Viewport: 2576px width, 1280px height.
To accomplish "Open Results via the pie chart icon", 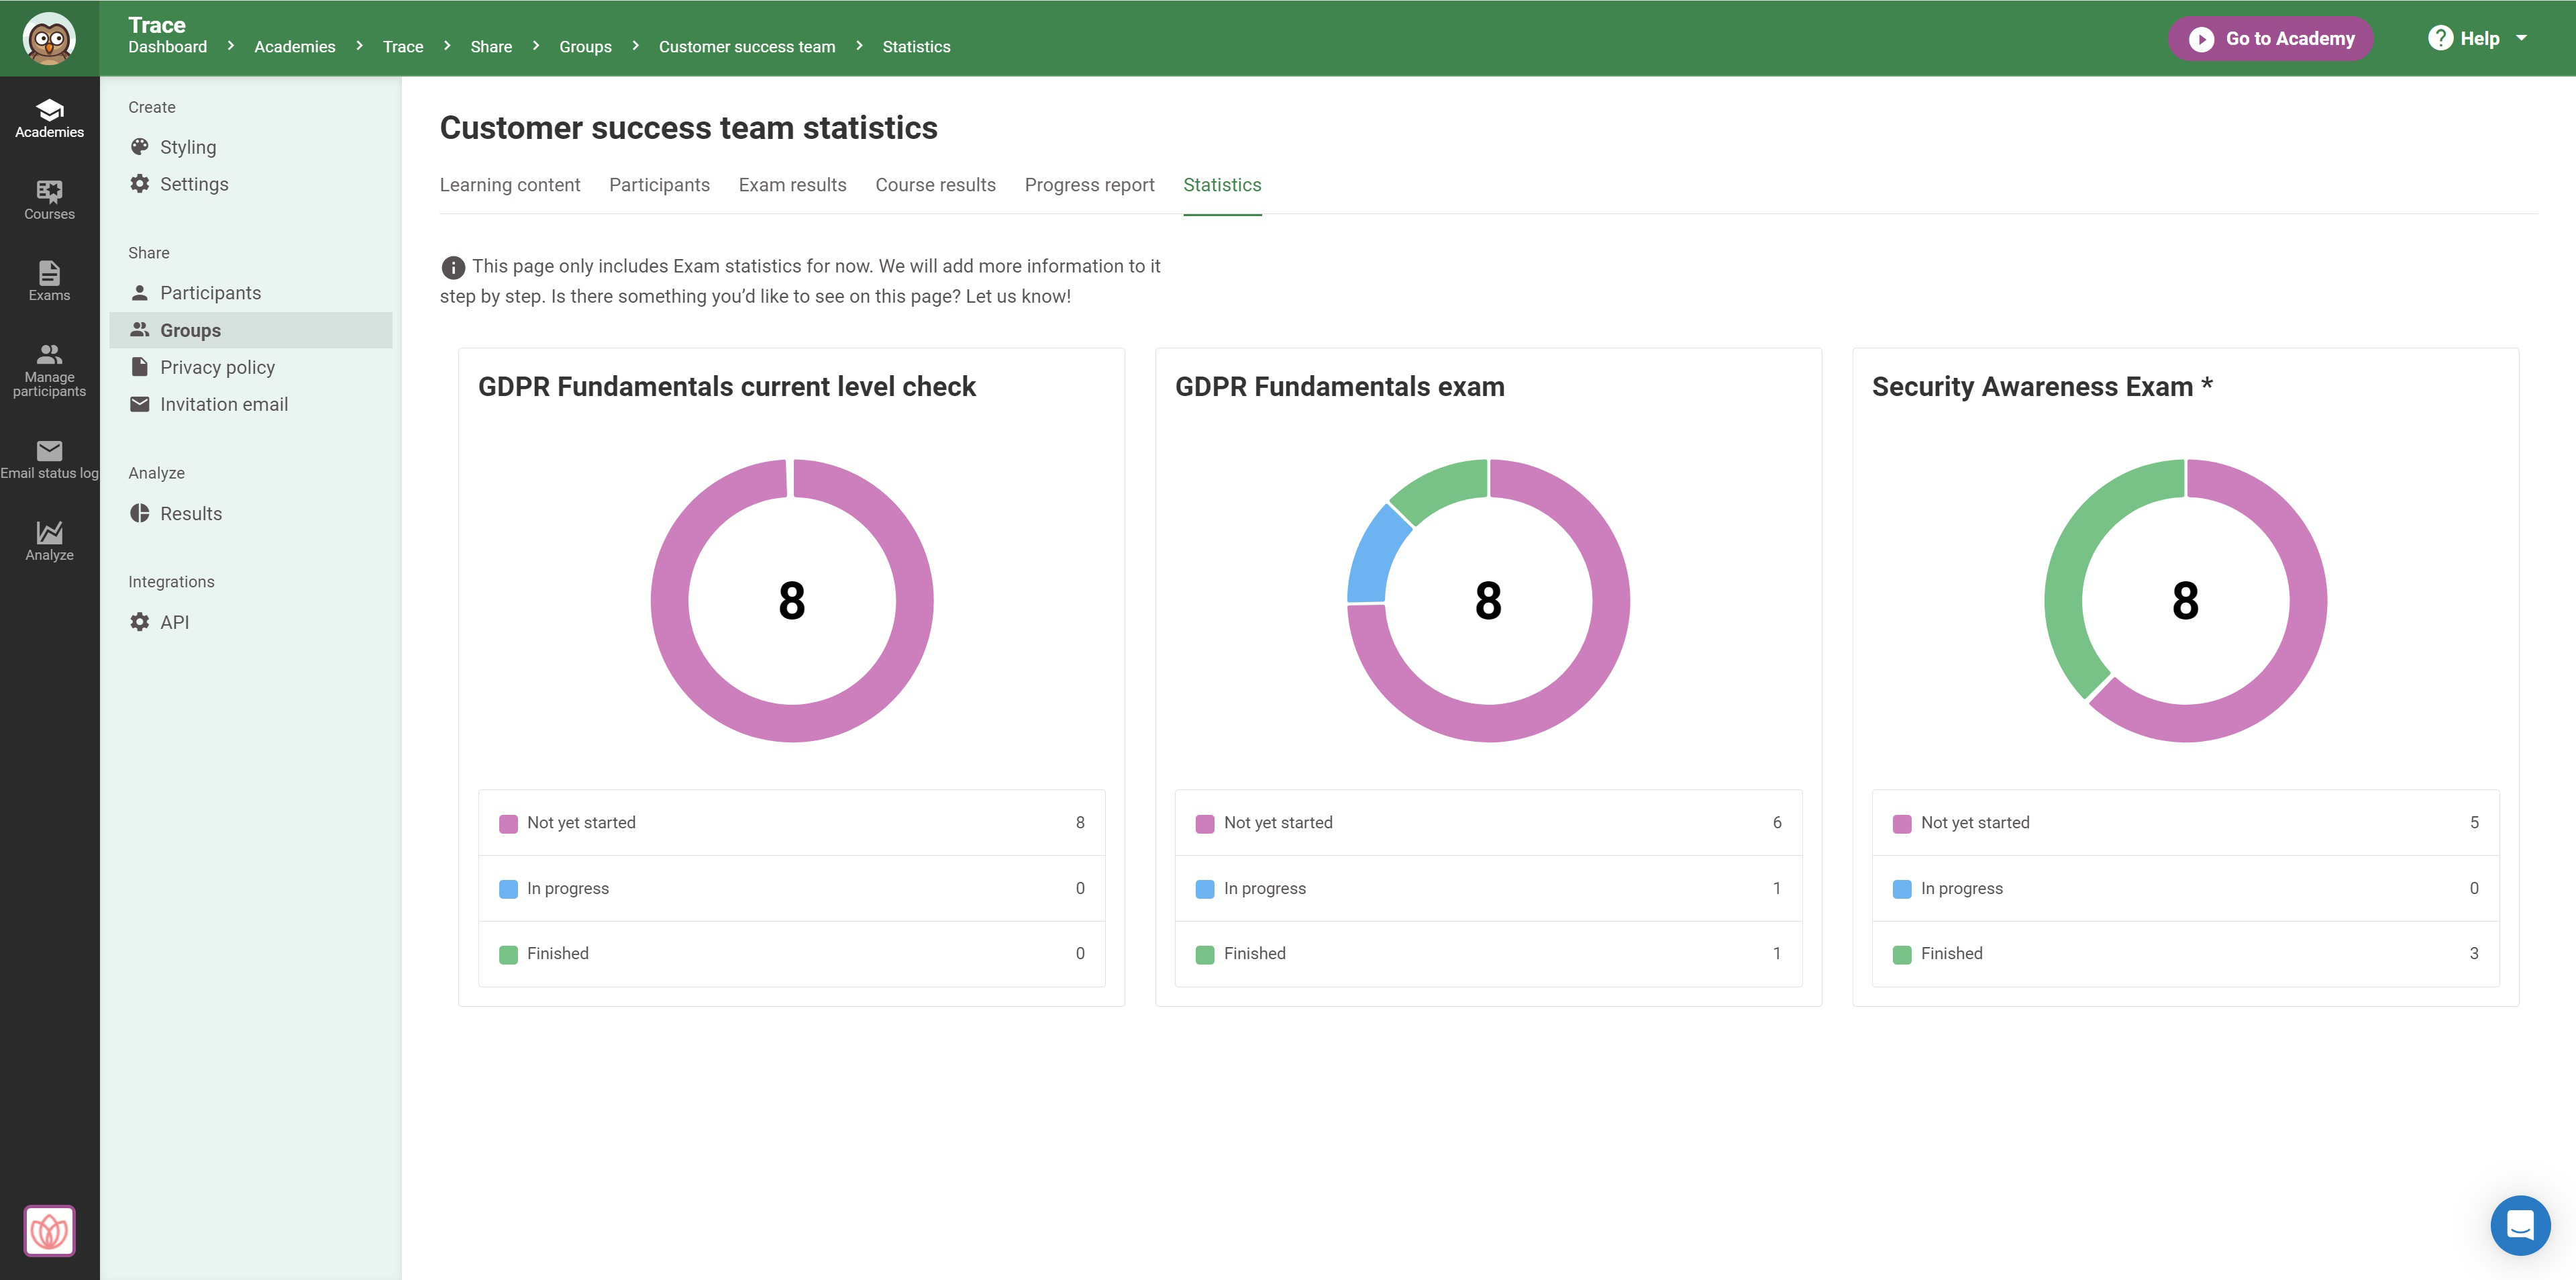I will click(139, 513).
